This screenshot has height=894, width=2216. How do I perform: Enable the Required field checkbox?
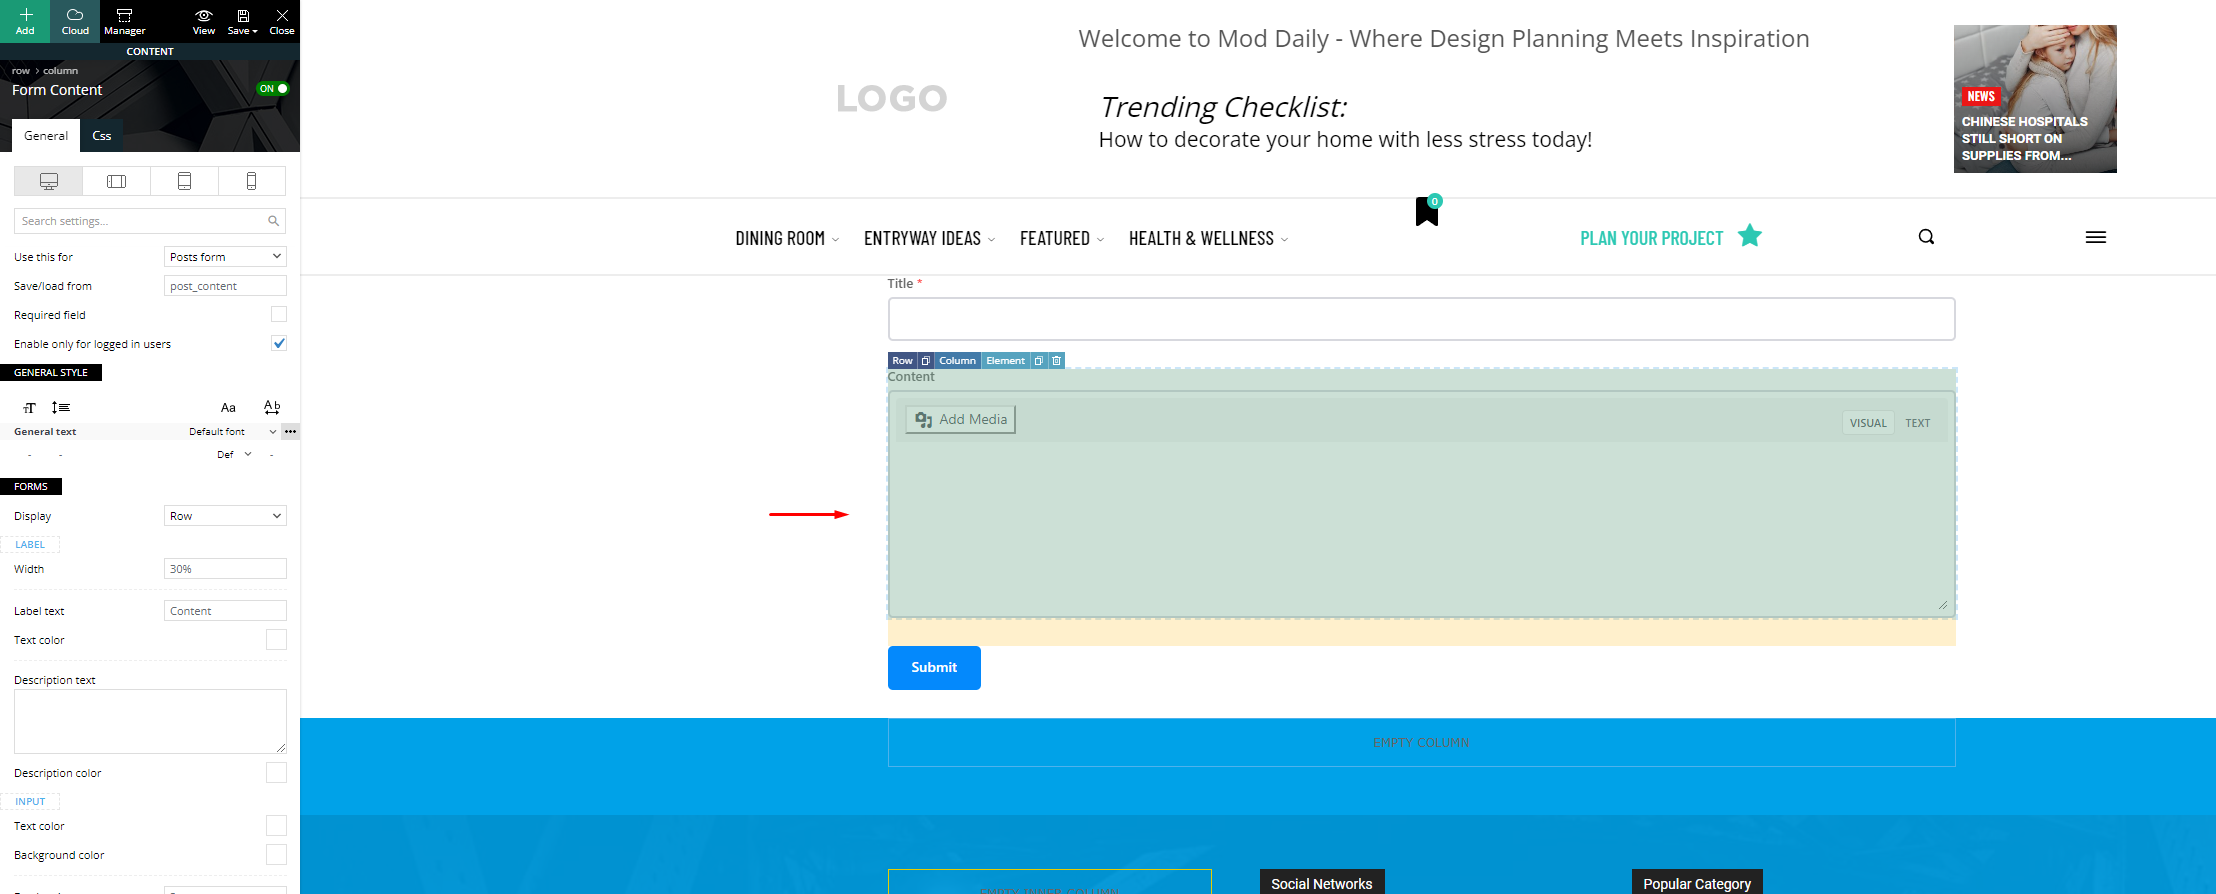(x=279, y=314)
